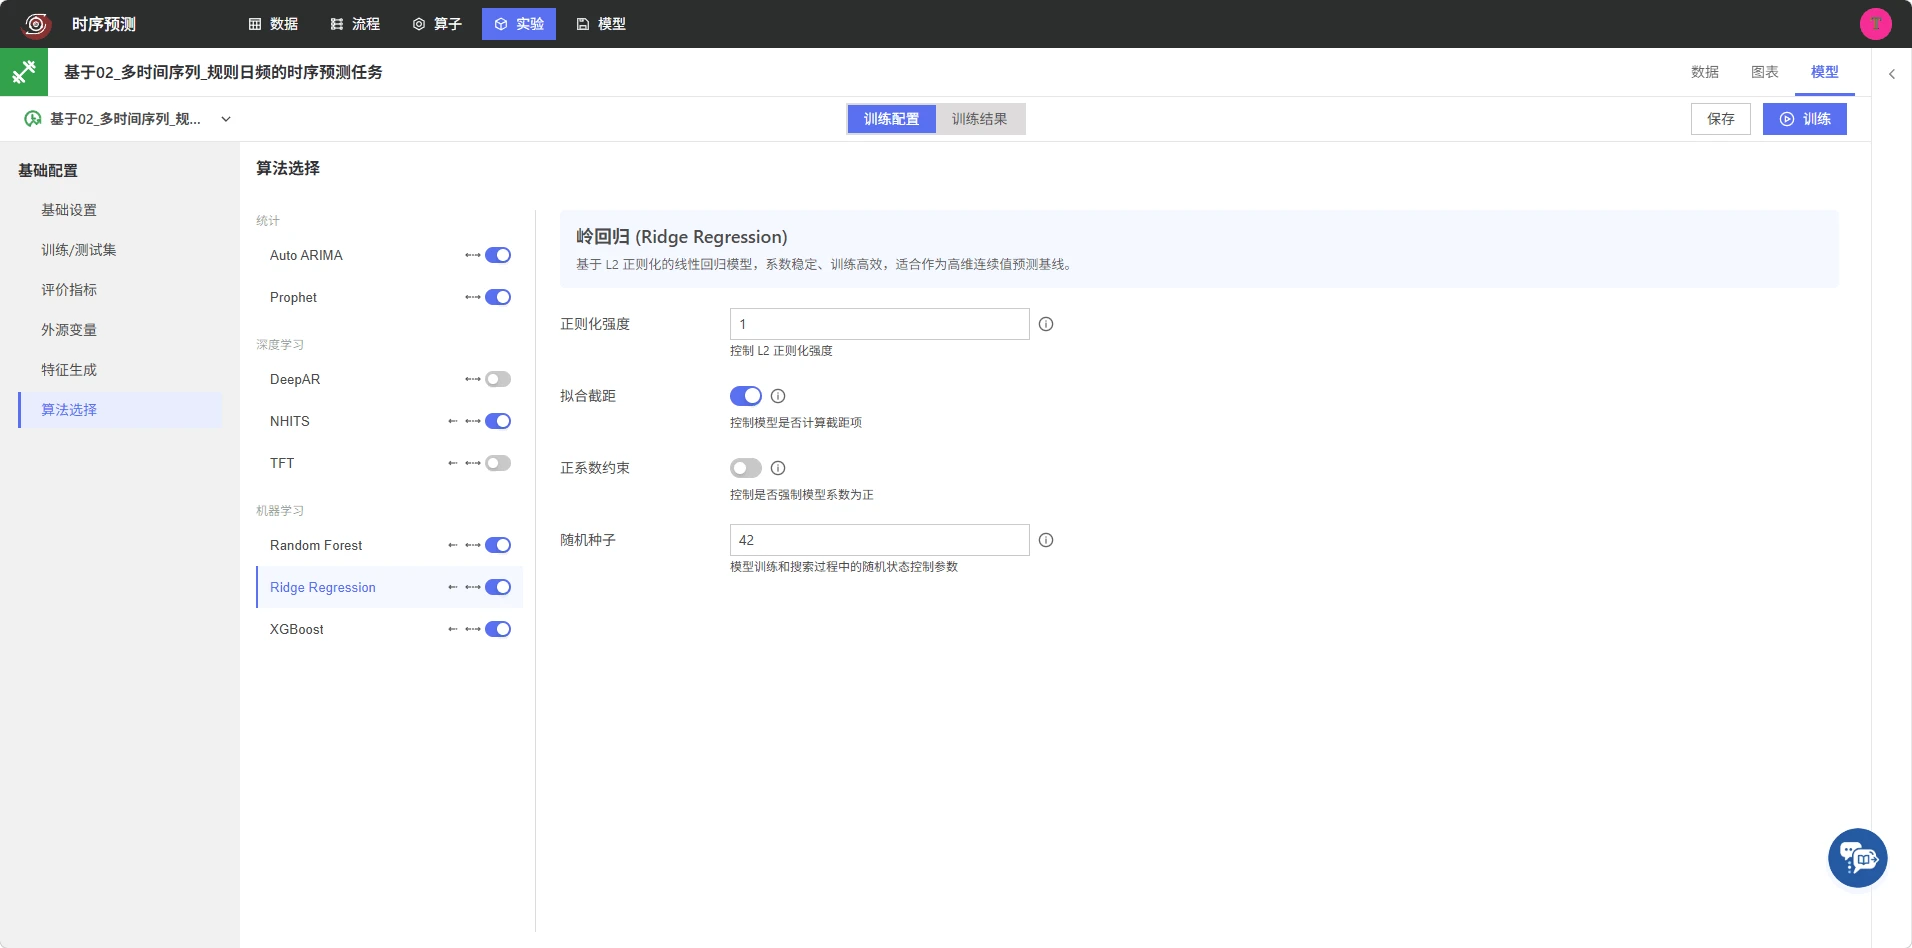Viewport: 1912px width, 948px height.
Task: Open the user avatar in the top bar
Action: click(1875, 24)
